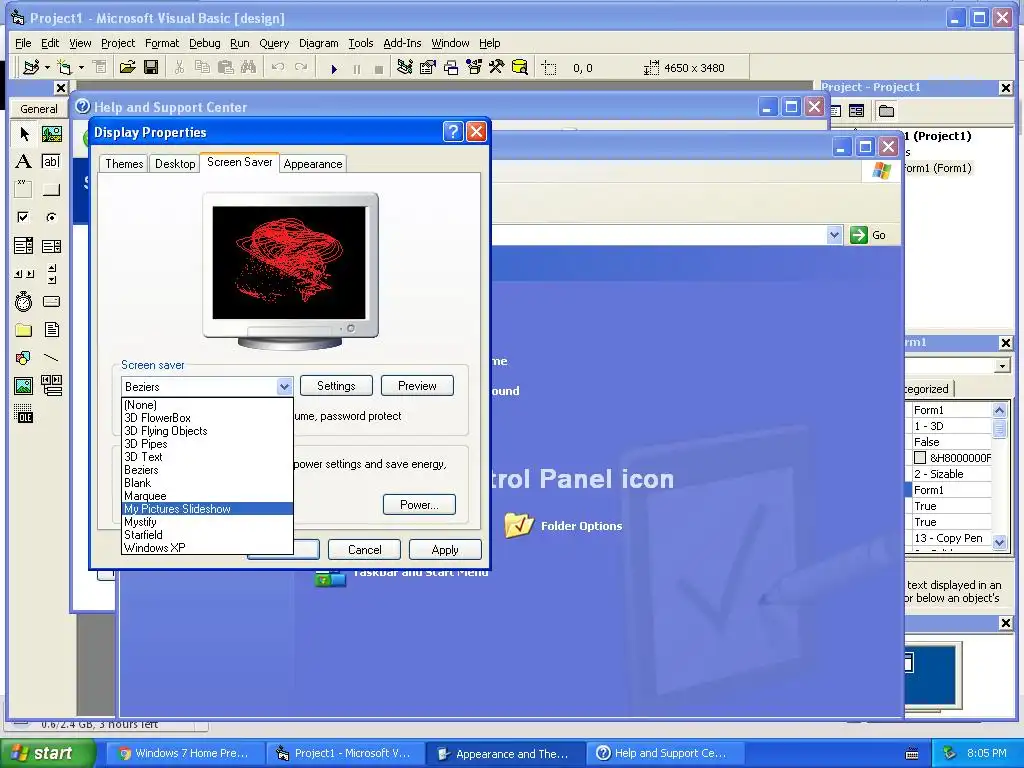Select the Frame control tool
Viewport: 1024px width, 768px height.
pyautogui.click(x=24, y=189)
